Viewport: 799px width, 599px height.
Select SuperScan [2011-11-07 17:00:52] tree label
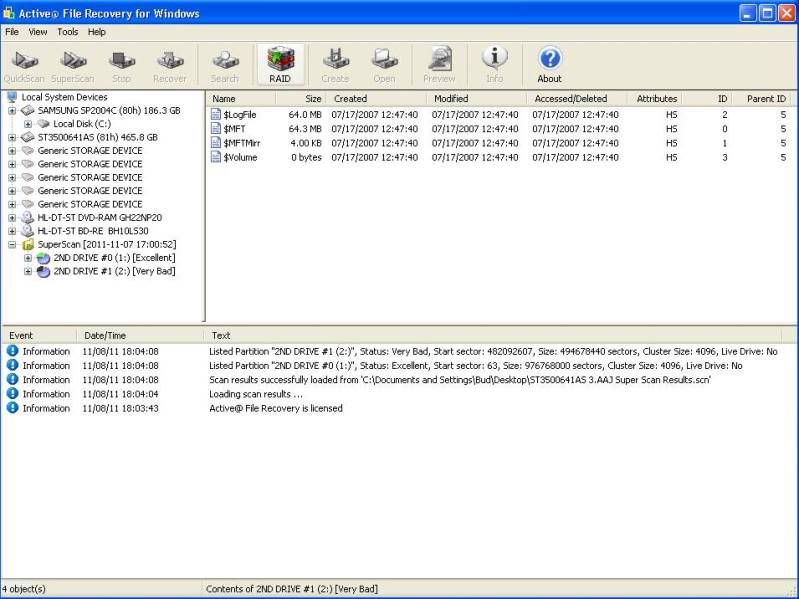[107, 244]
